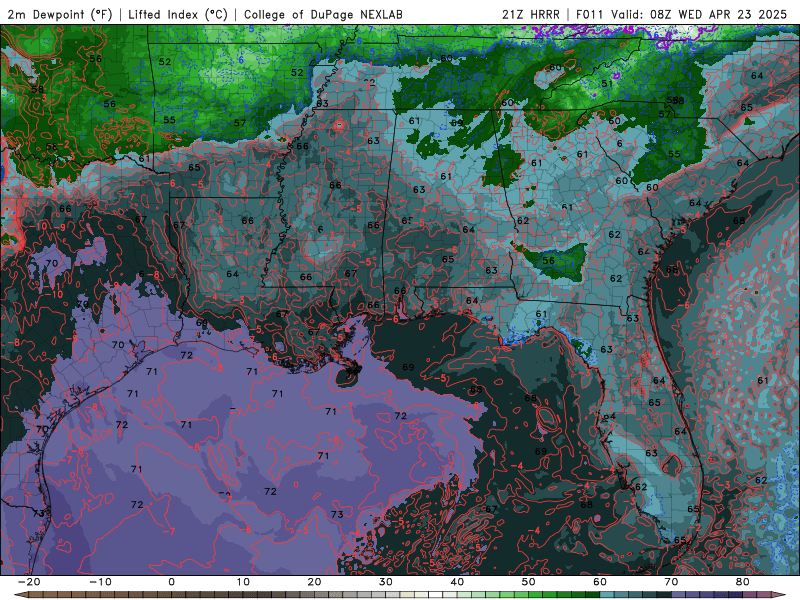
Task: Click the '30' colorbar scale label
Action: click(x=386, y=582)
